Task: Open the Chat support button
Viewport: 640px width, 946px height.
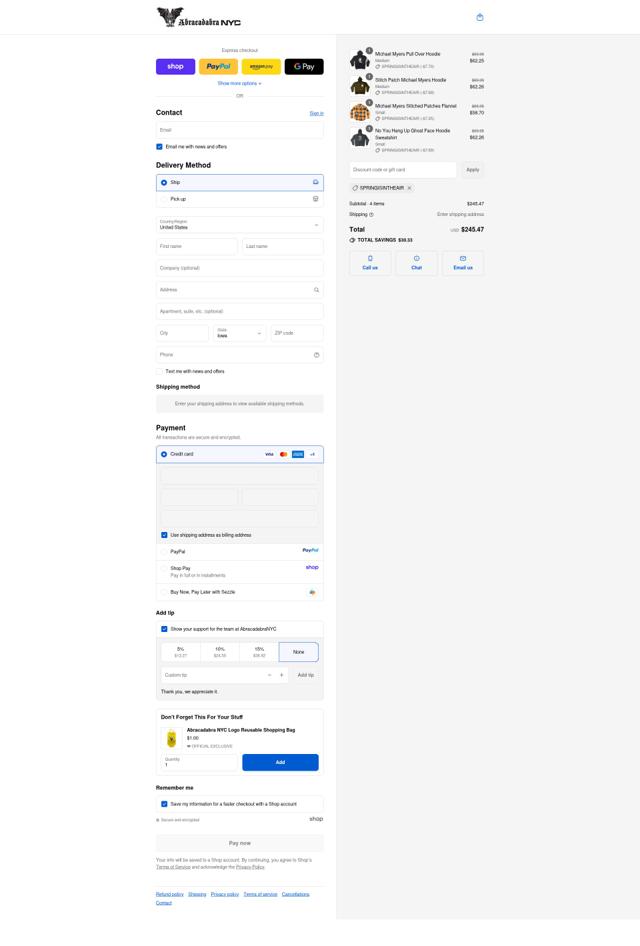Action: [417, 263]
